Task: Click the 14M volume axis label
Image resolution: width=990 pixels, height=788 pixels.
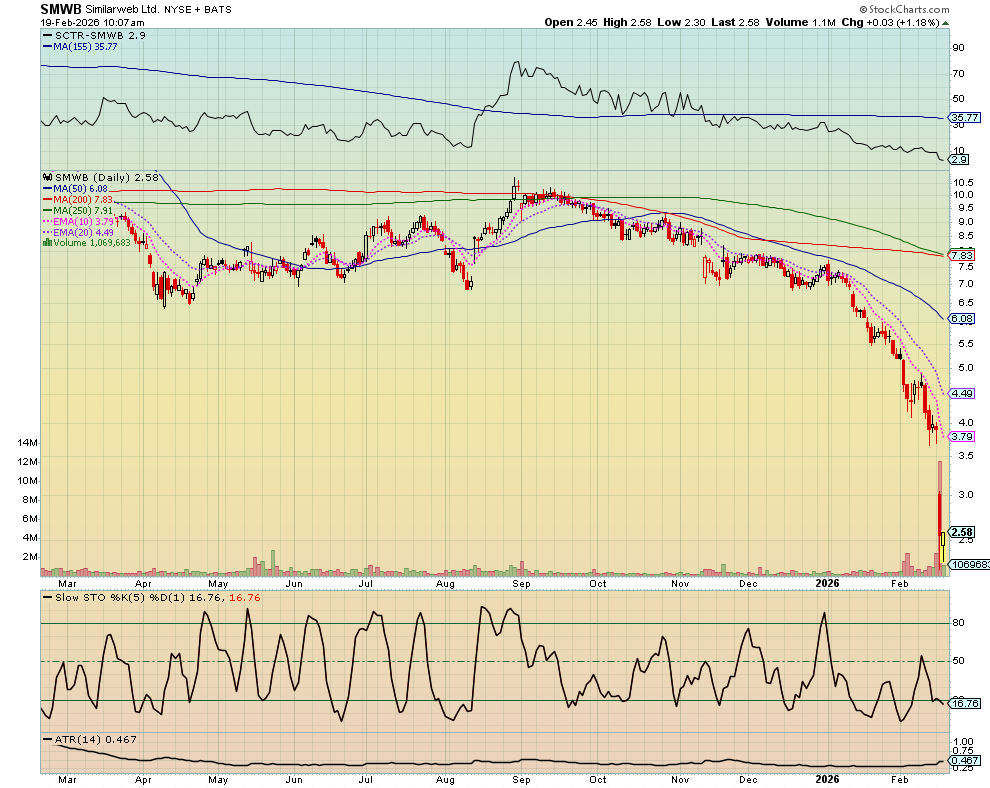Action: [x=28, y=443]
